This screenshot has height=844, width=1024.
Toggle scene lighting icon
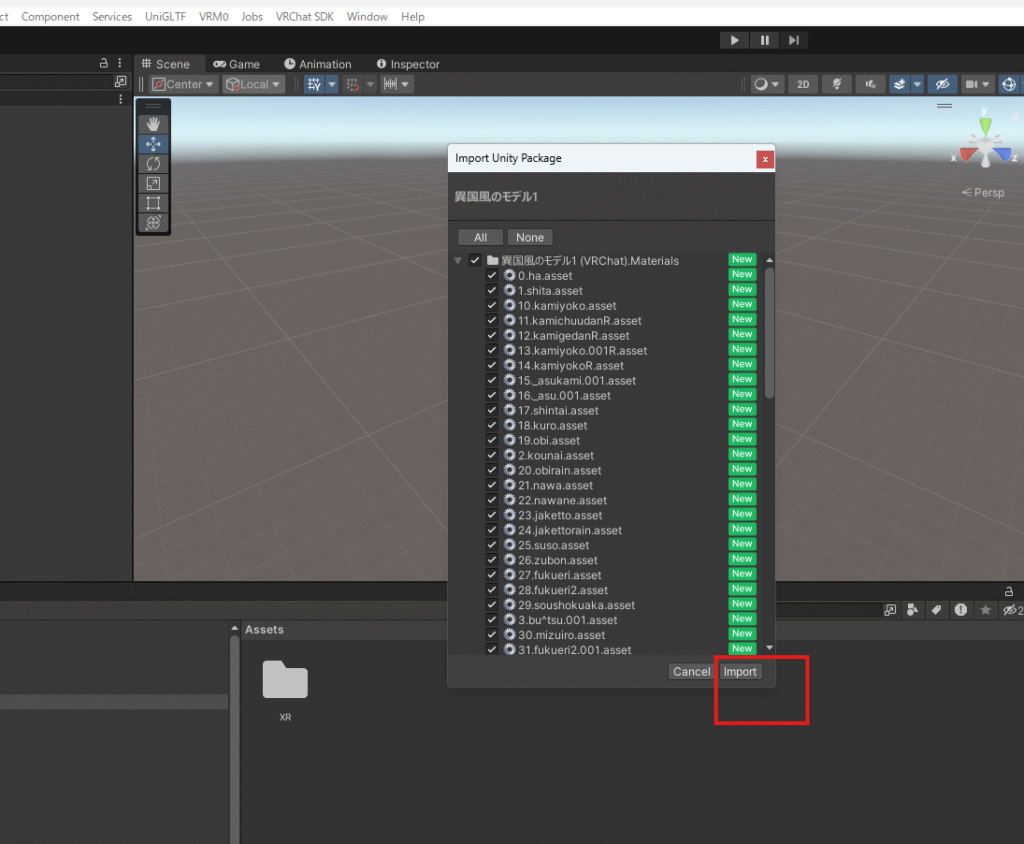837,84
